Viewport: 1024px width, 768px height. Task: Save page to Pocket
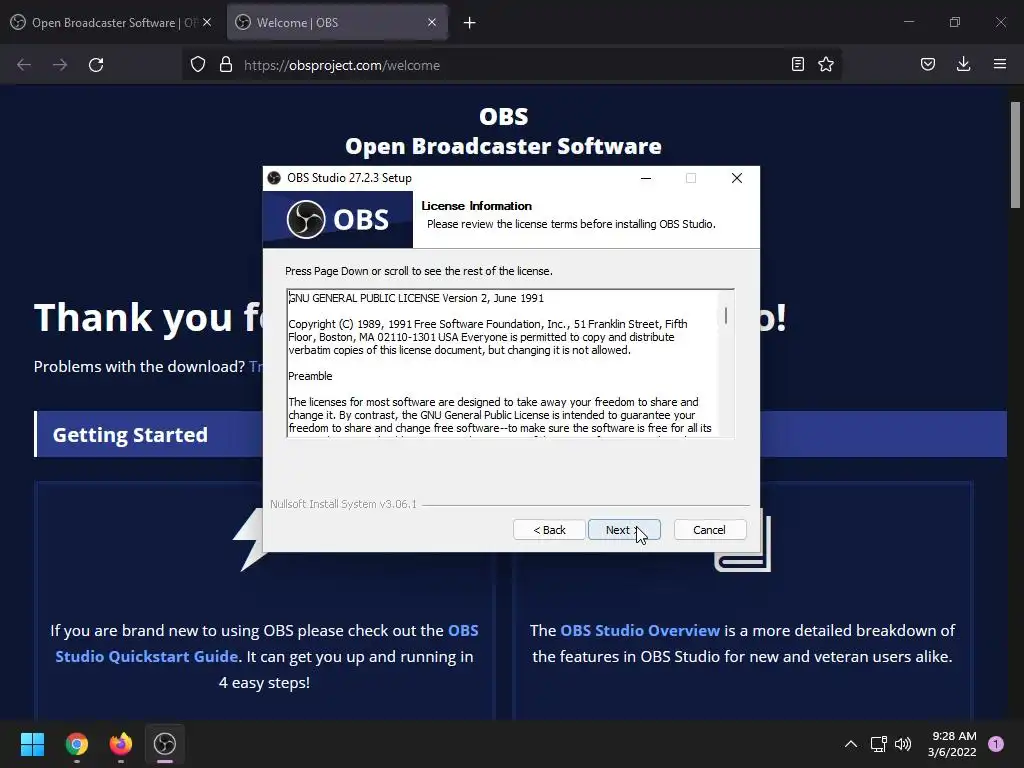pos(928,64)
